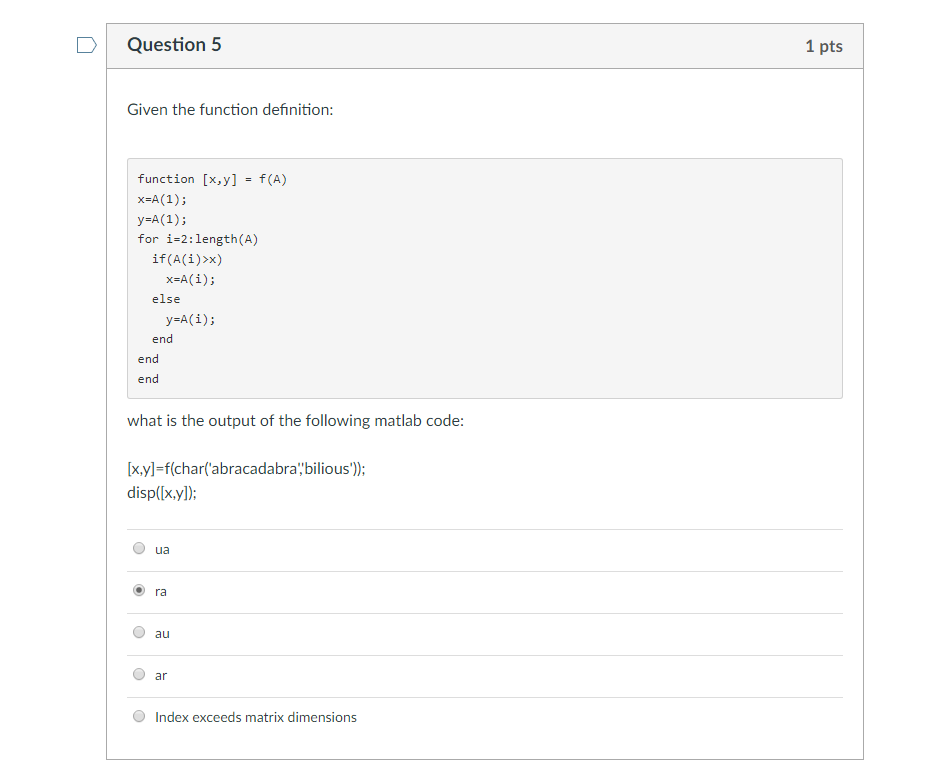Select the 'ra' answer option
944x779 pixels.
click(139, 590)
